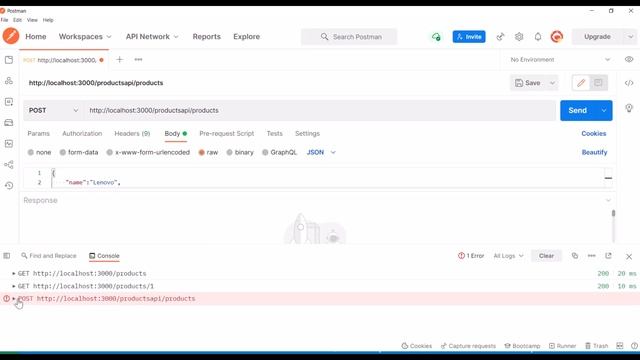Switch to the Headers (9) tab

(x=132, y=133)
